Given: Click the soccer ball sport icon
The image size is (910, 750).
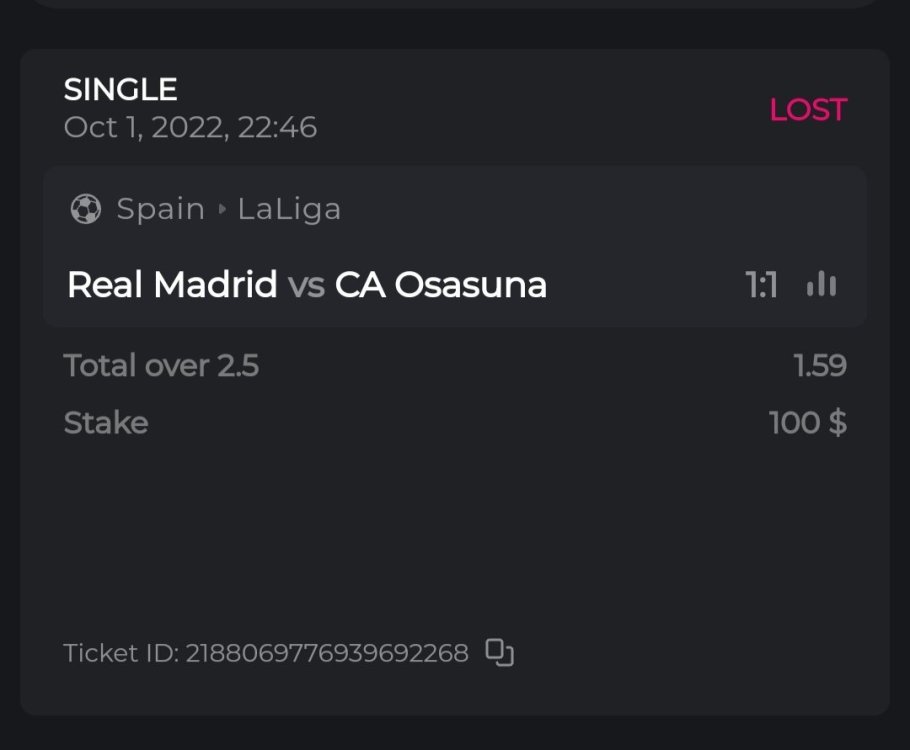Looking at the screenshot, I should tap(86, 209).
